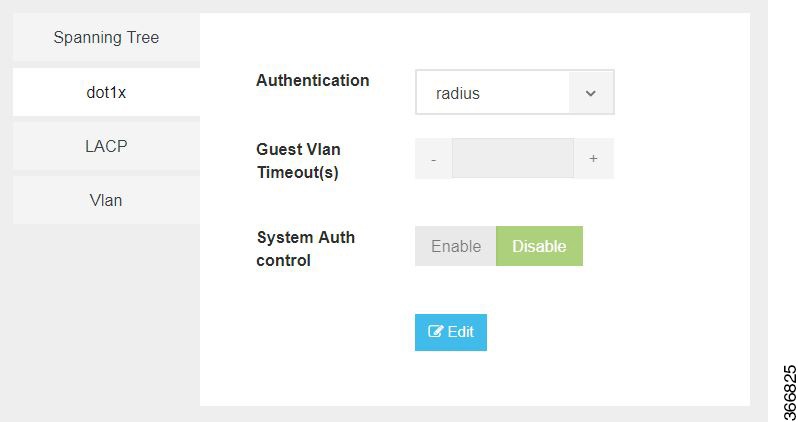Click the System Auth control label

[305, 249]
